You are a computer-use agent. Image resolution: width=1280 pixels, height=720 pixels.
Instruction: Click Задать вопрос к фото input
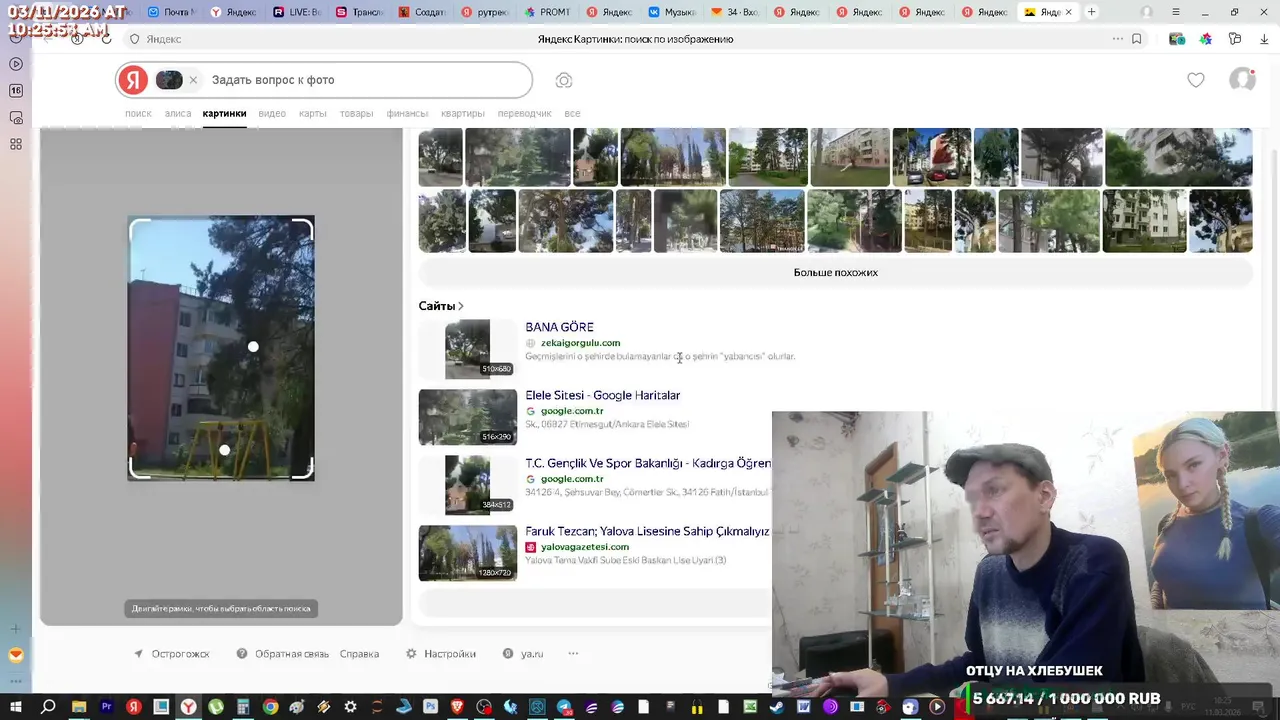tap(365, 80)
